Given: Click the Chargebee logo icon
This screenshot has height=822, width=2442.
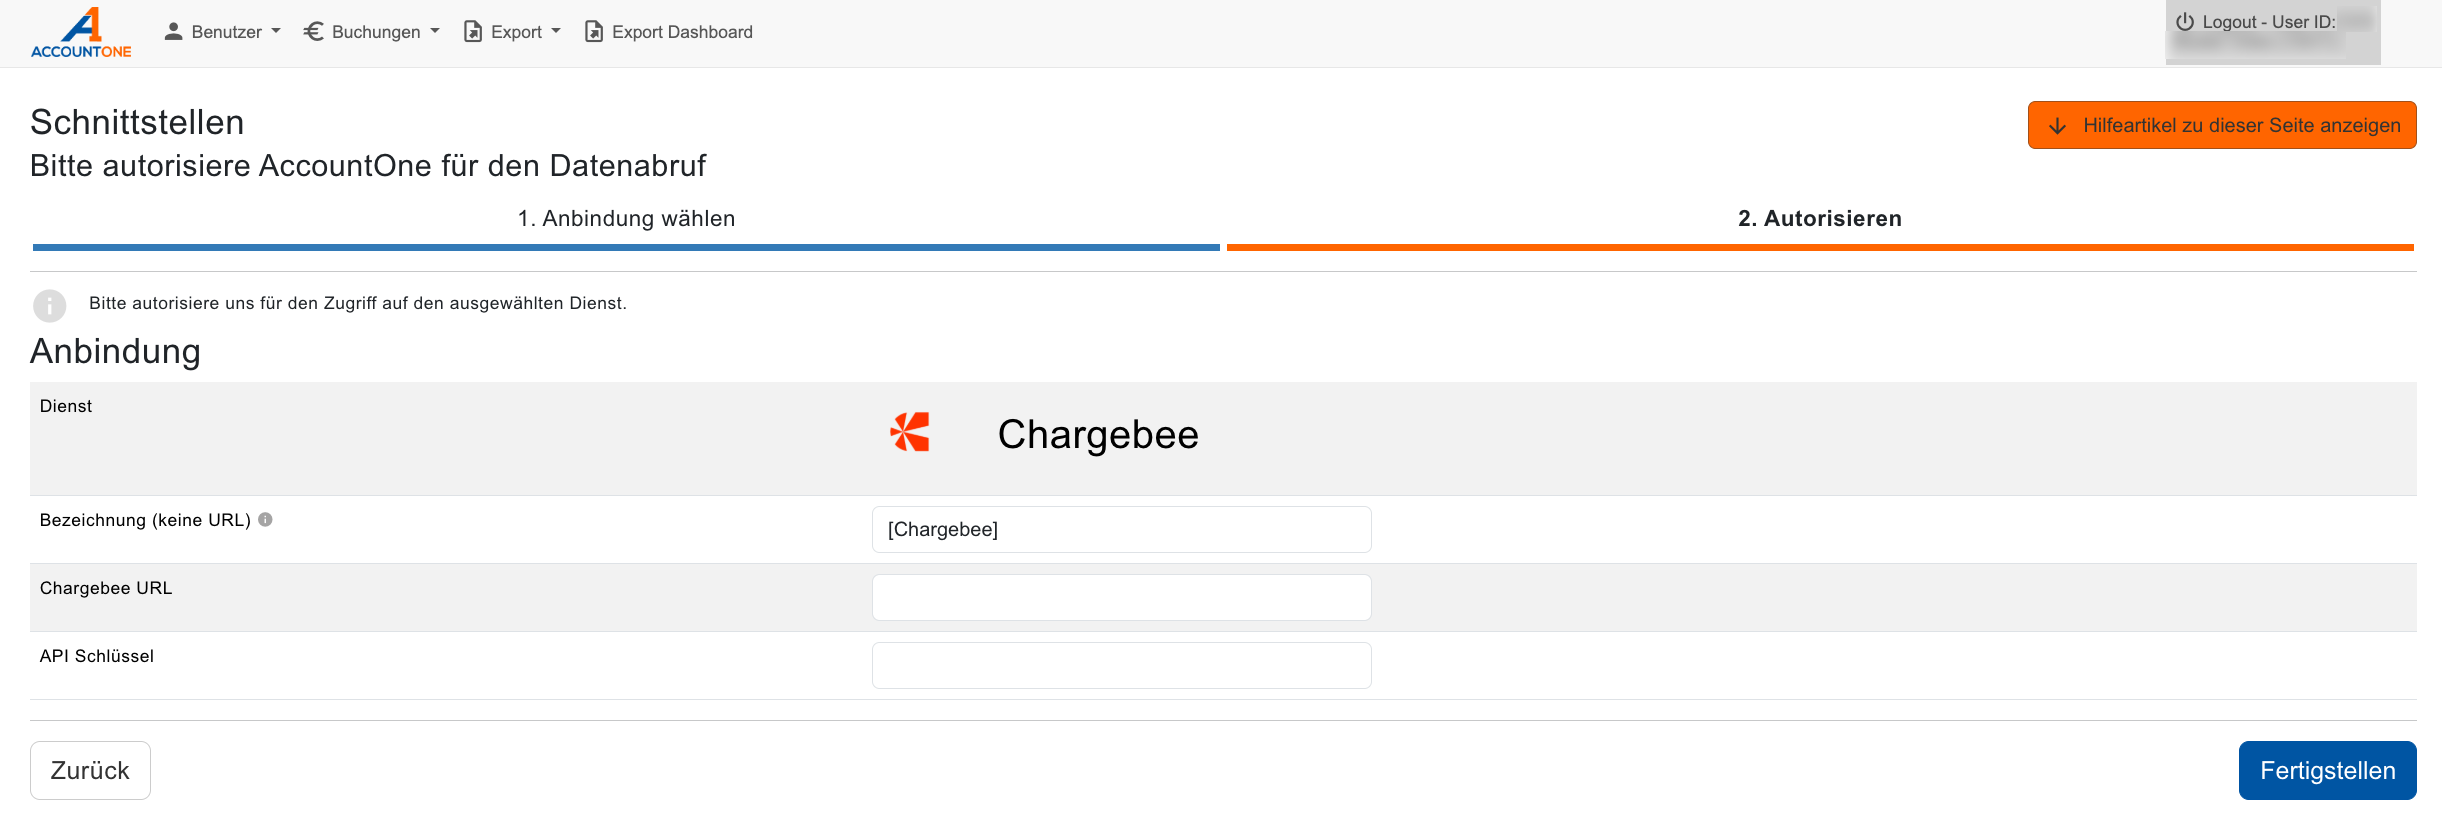Looking at the screenshot, I should pos(910,433).
